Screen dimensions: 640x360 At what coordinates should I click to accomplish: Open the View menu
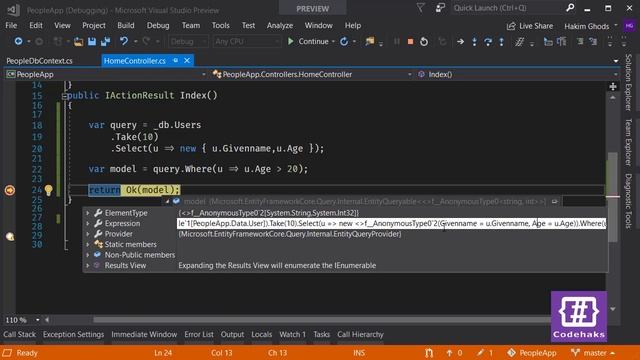62,25
